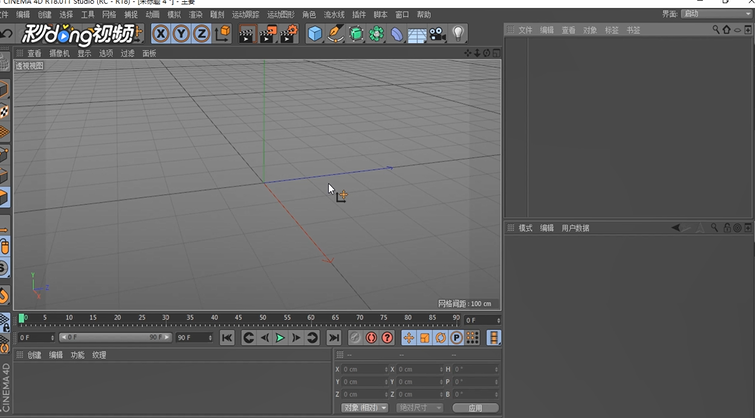Open the 绝对尺寸 dropdown
This screenshot has height=418, width=755.
(x=419, y=408)
